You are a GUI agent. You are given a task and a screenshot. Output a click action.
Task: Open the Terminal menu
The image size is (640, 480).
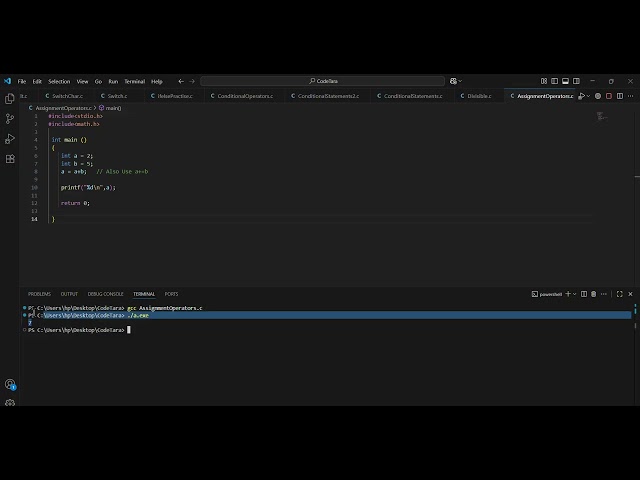[135, 81]
